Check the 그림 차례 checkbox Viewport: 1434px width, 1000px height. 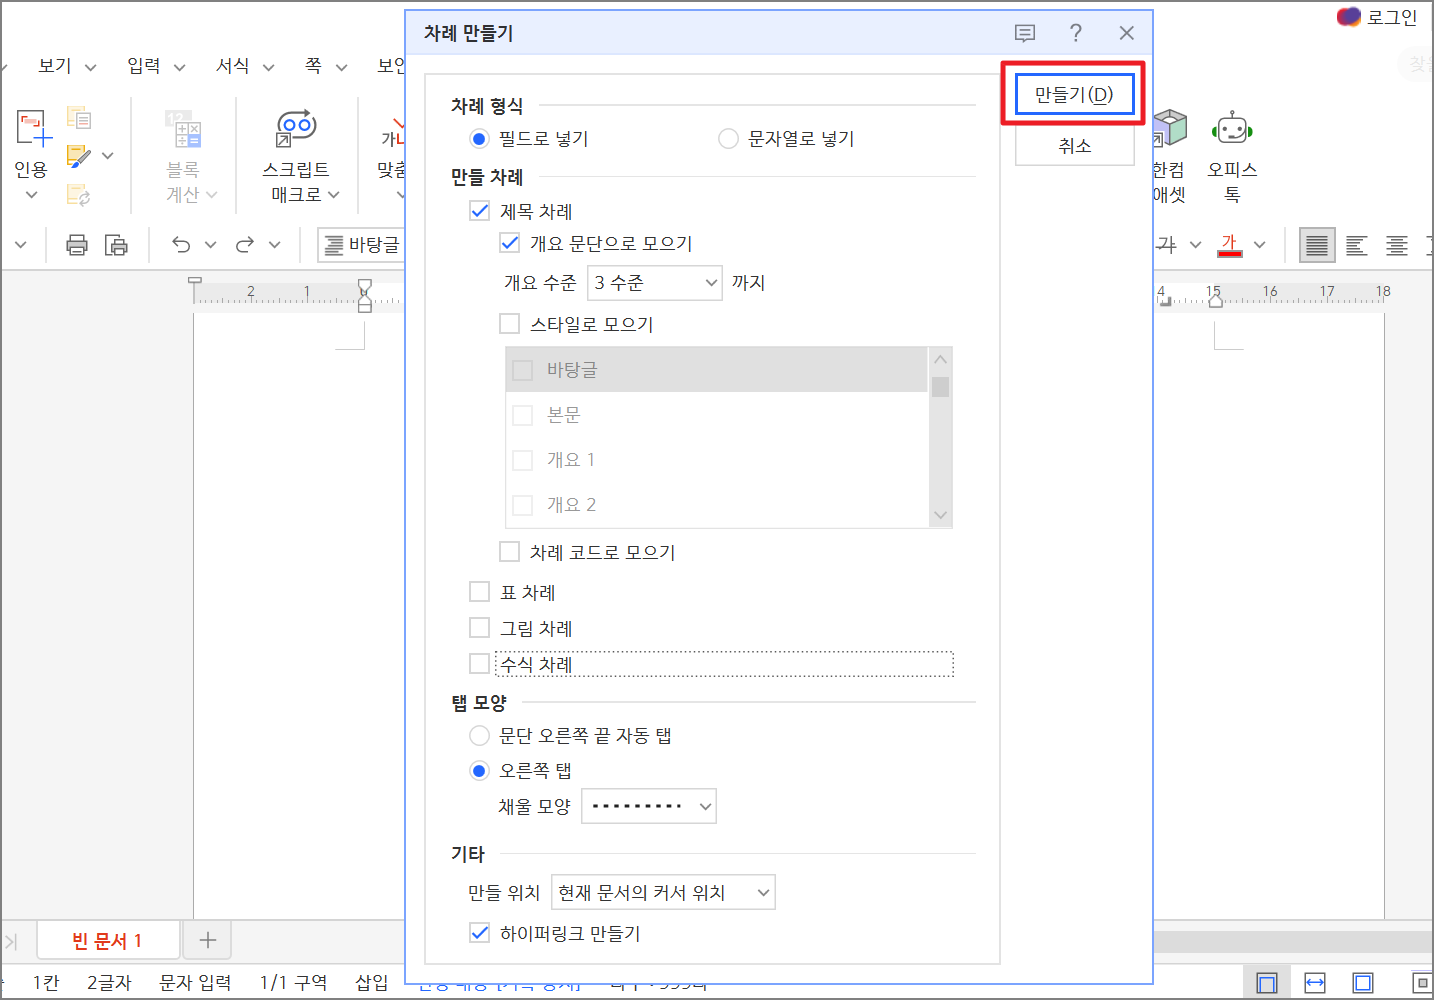480,628
